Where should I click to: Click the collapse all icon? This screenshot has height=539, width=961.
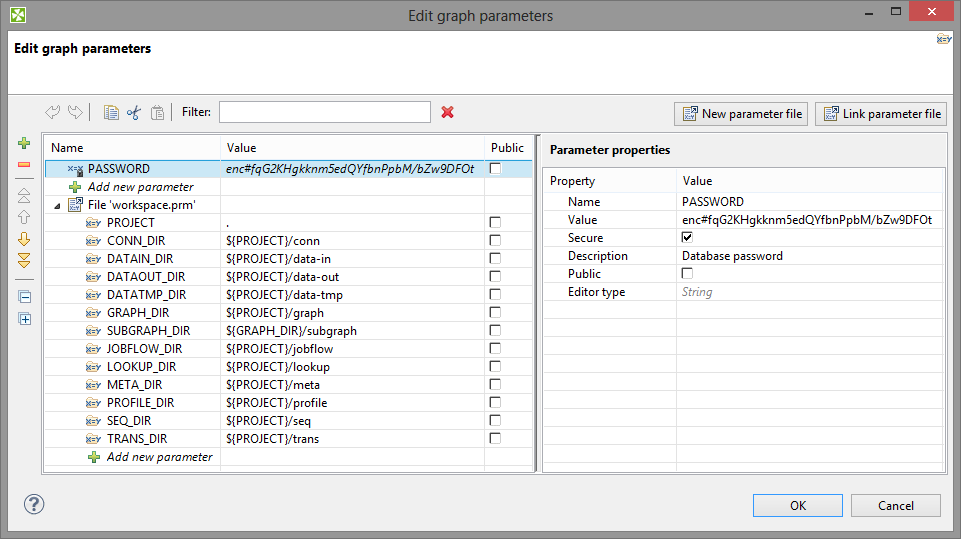25,297
